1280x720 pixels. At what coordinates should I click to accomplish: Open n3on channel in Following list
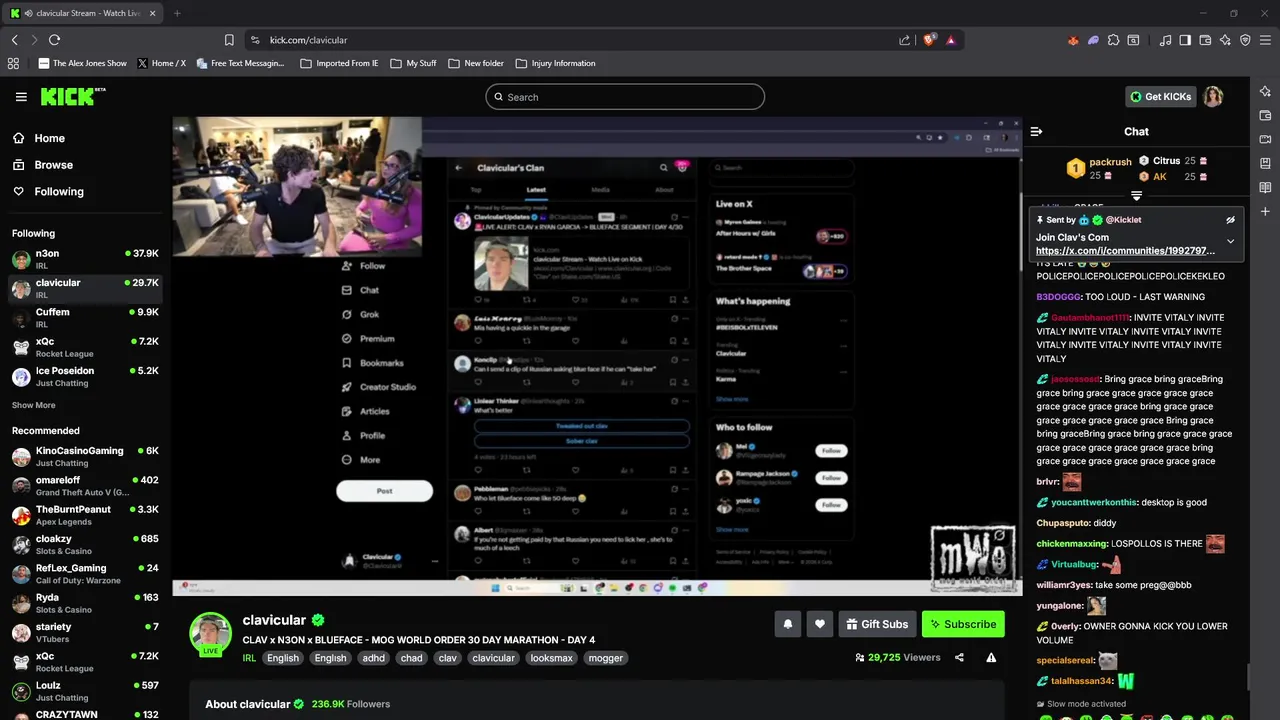coord(85,259)
